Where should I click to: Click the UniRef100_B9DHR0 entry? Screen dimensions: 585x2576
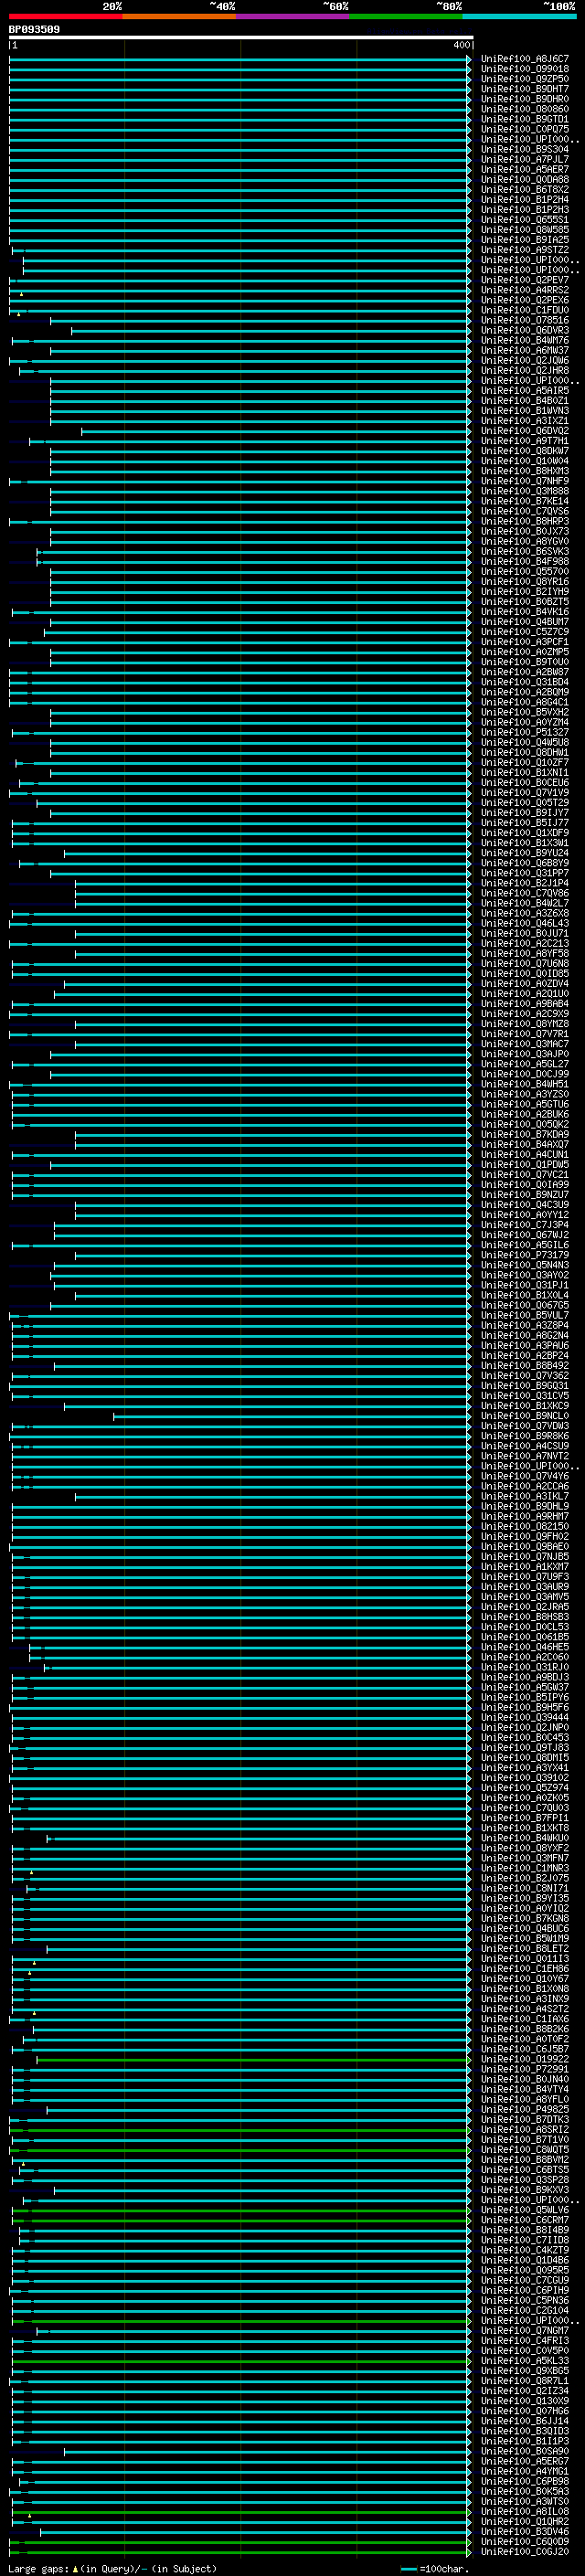[x=525, y=99]
